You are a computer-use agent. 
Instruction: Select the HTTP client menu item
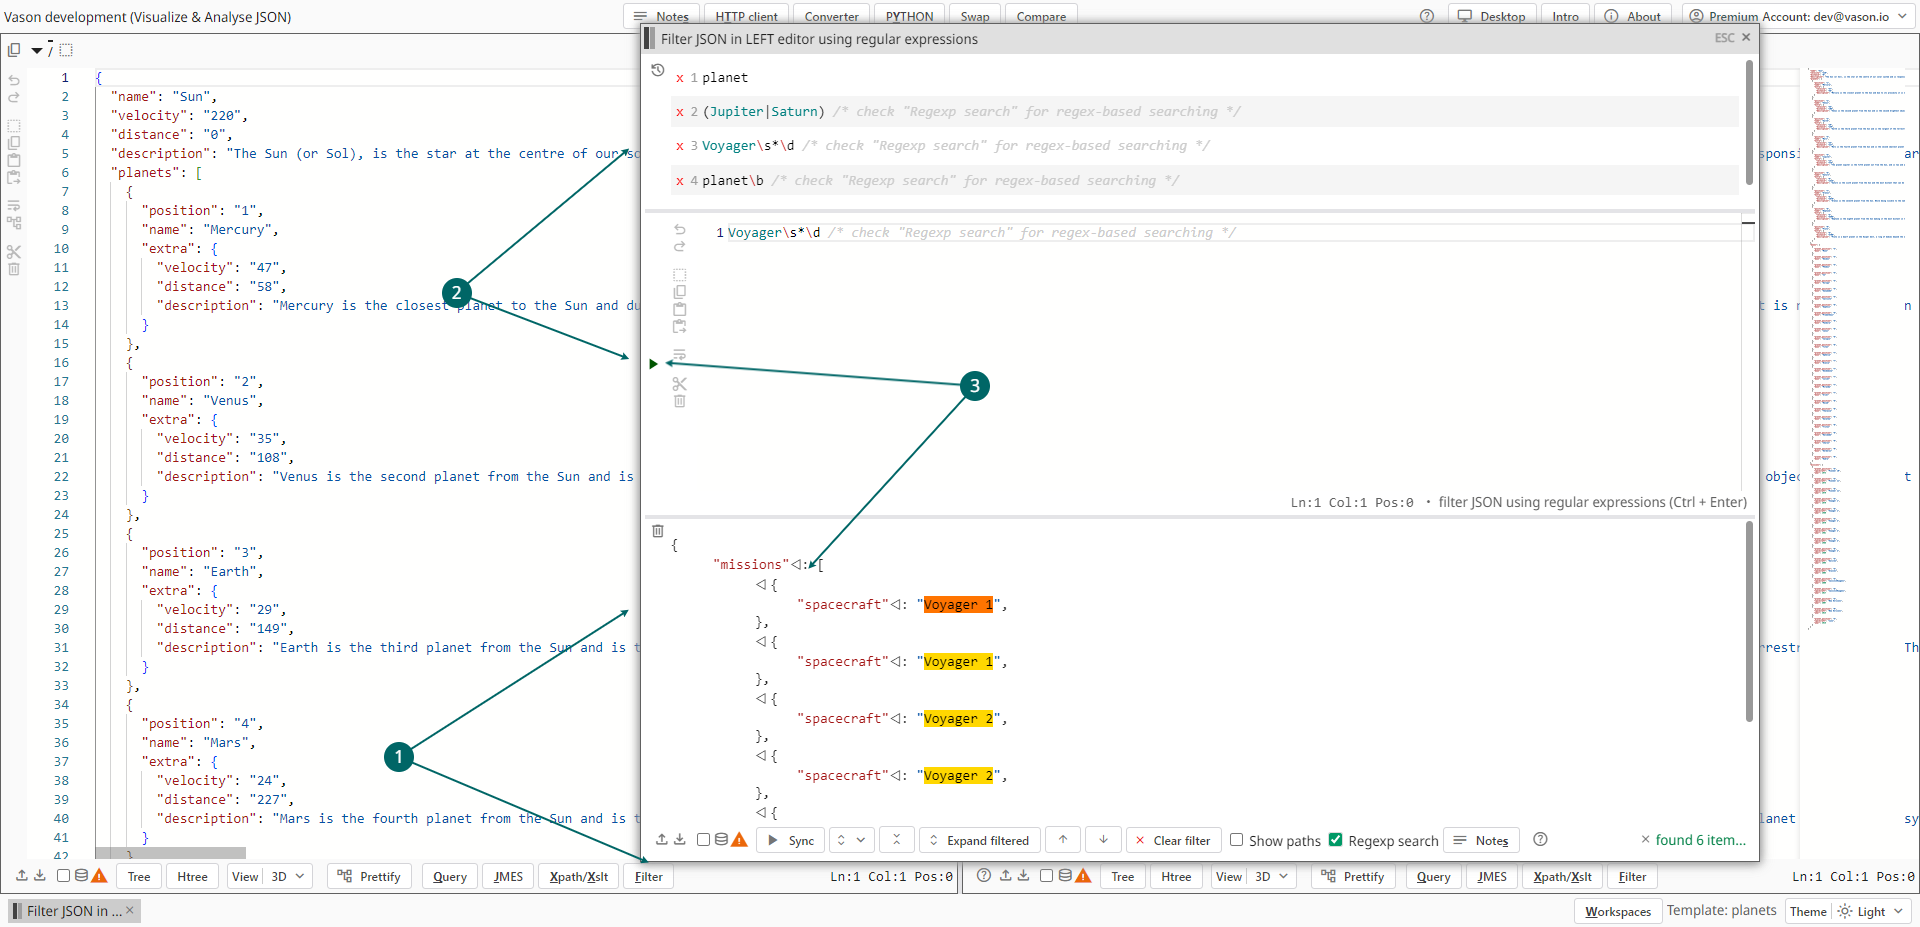click(x=746, y=16)
